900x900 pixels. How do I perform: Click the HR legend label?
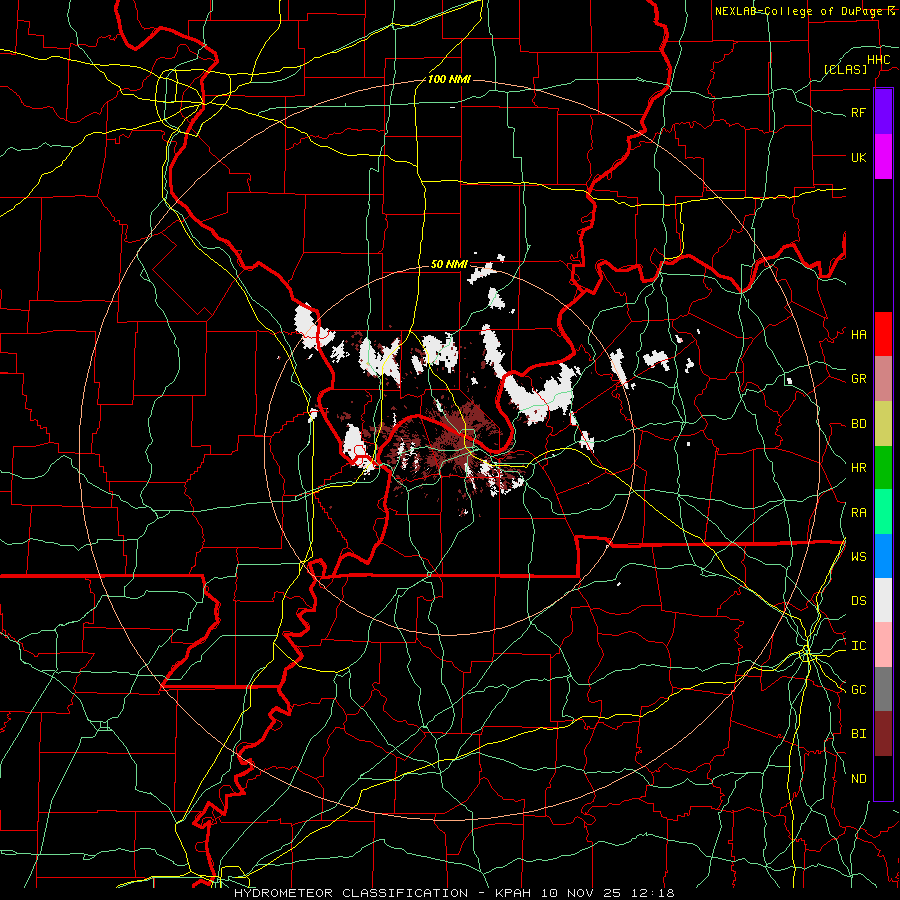click(859, 468)
